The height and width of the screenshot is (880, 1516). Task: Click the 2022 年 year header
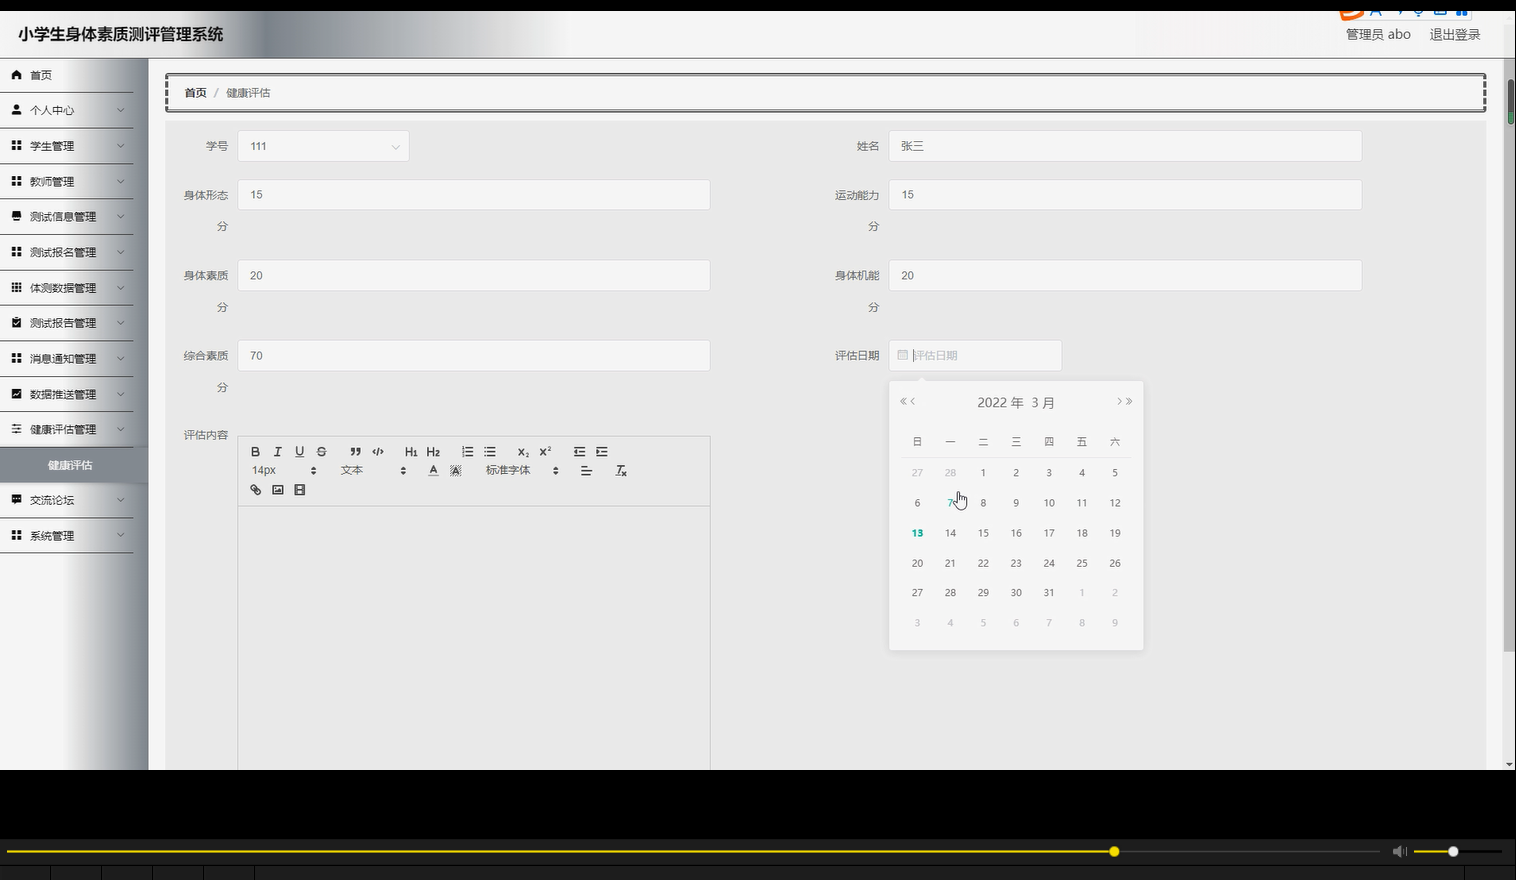1000,402
